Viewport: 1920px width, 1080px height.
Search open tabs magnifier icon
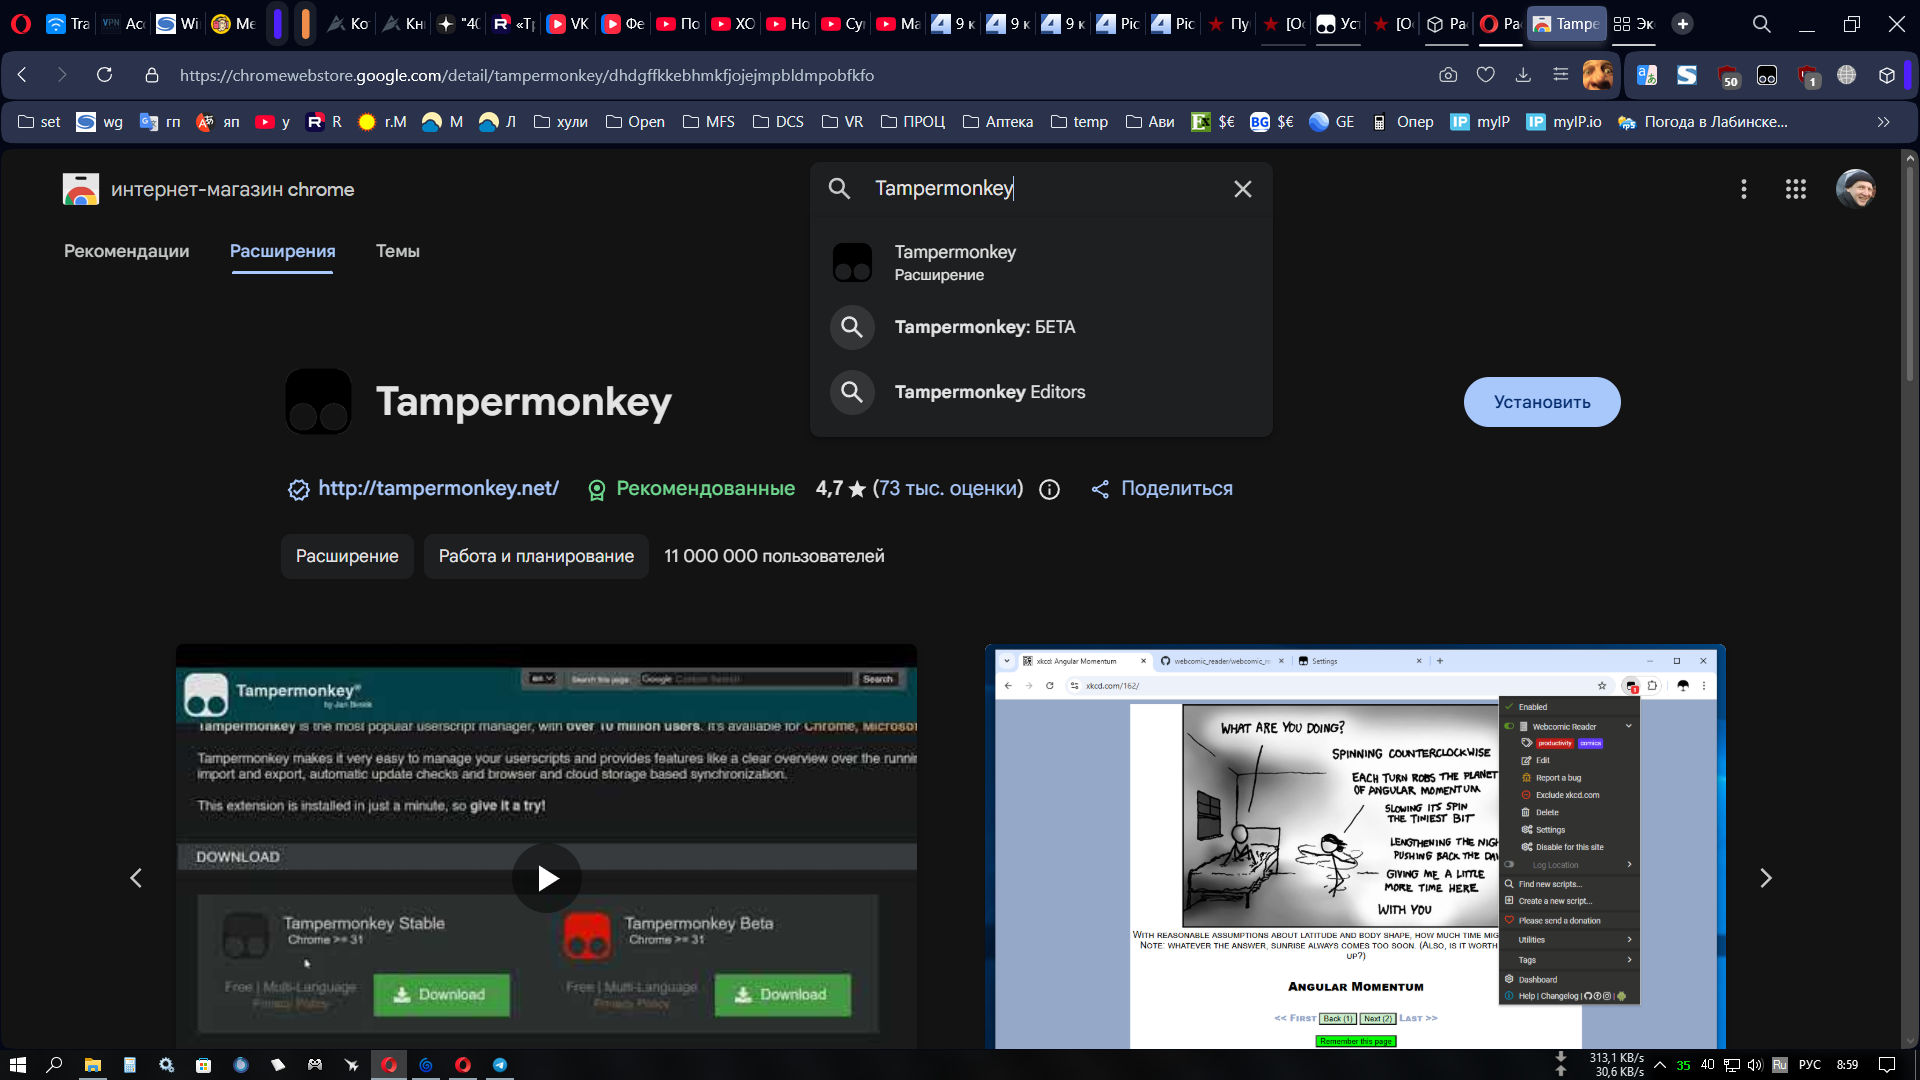point(1761,24)
